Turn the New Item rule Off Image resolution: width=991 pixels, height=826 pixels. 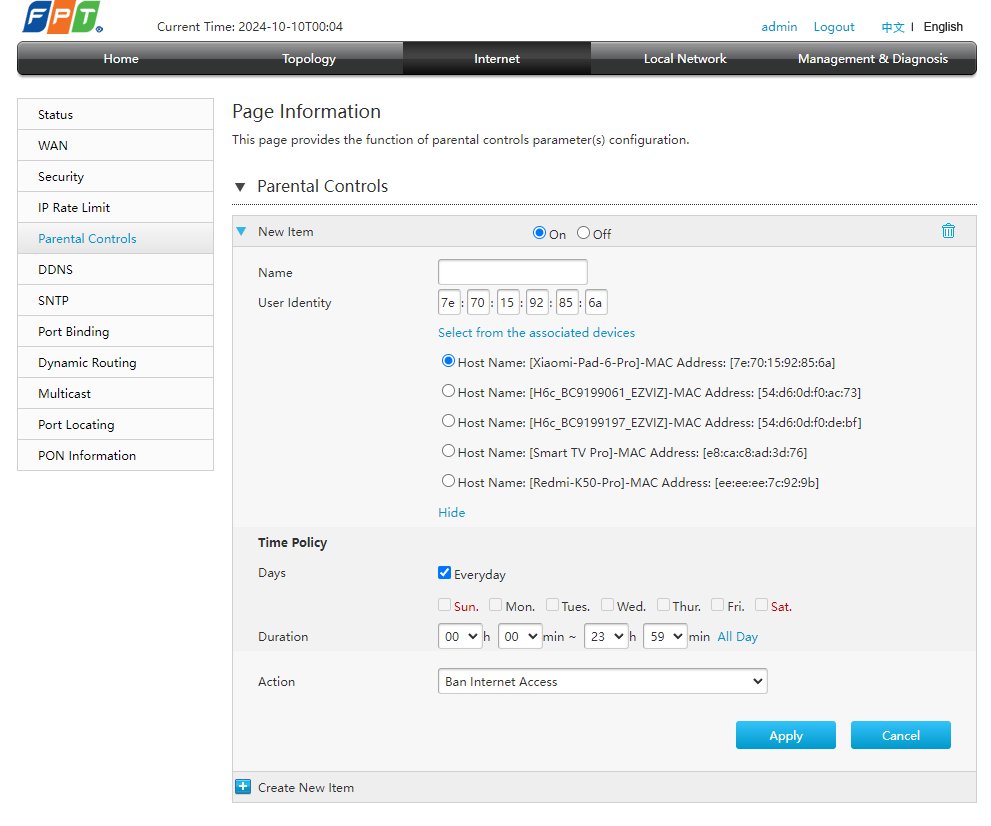click(583, 233)
